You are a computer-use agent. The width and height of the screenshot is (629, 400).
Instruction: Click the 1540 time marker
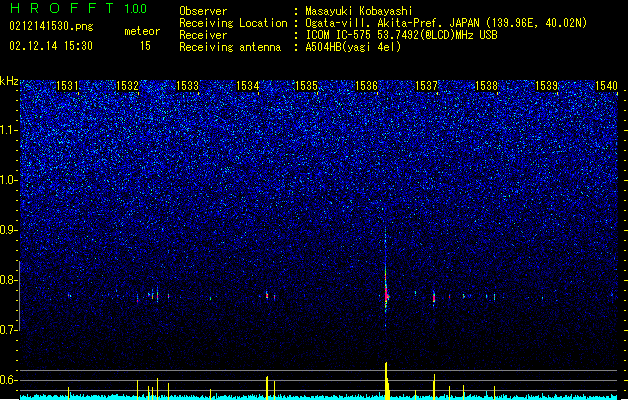coord(606,85)
